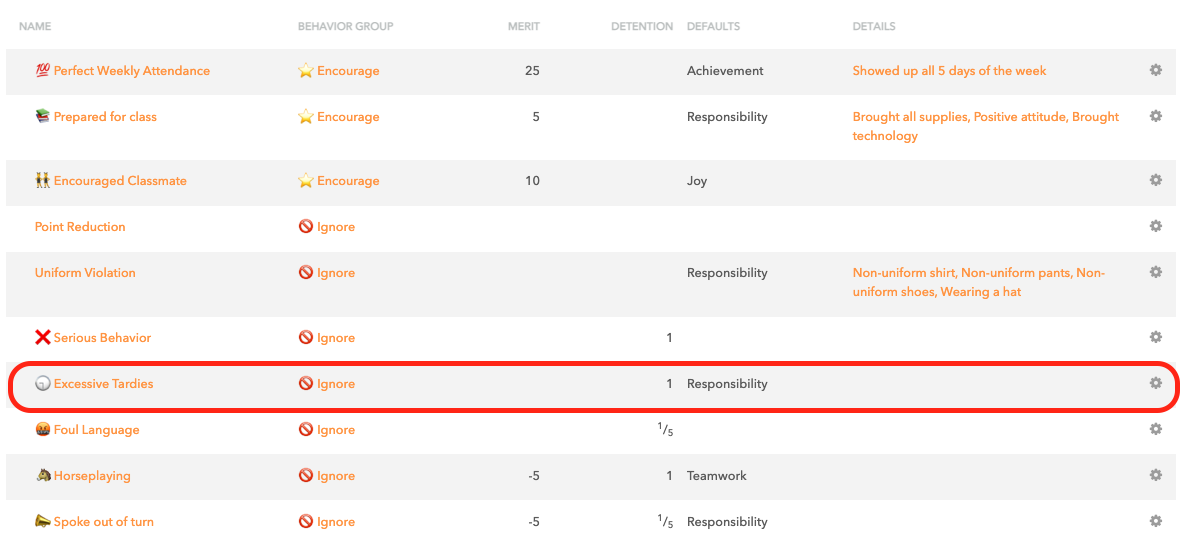Click gear icon in Horseplaying row
1183x542 pixels.
(1156, 475)
